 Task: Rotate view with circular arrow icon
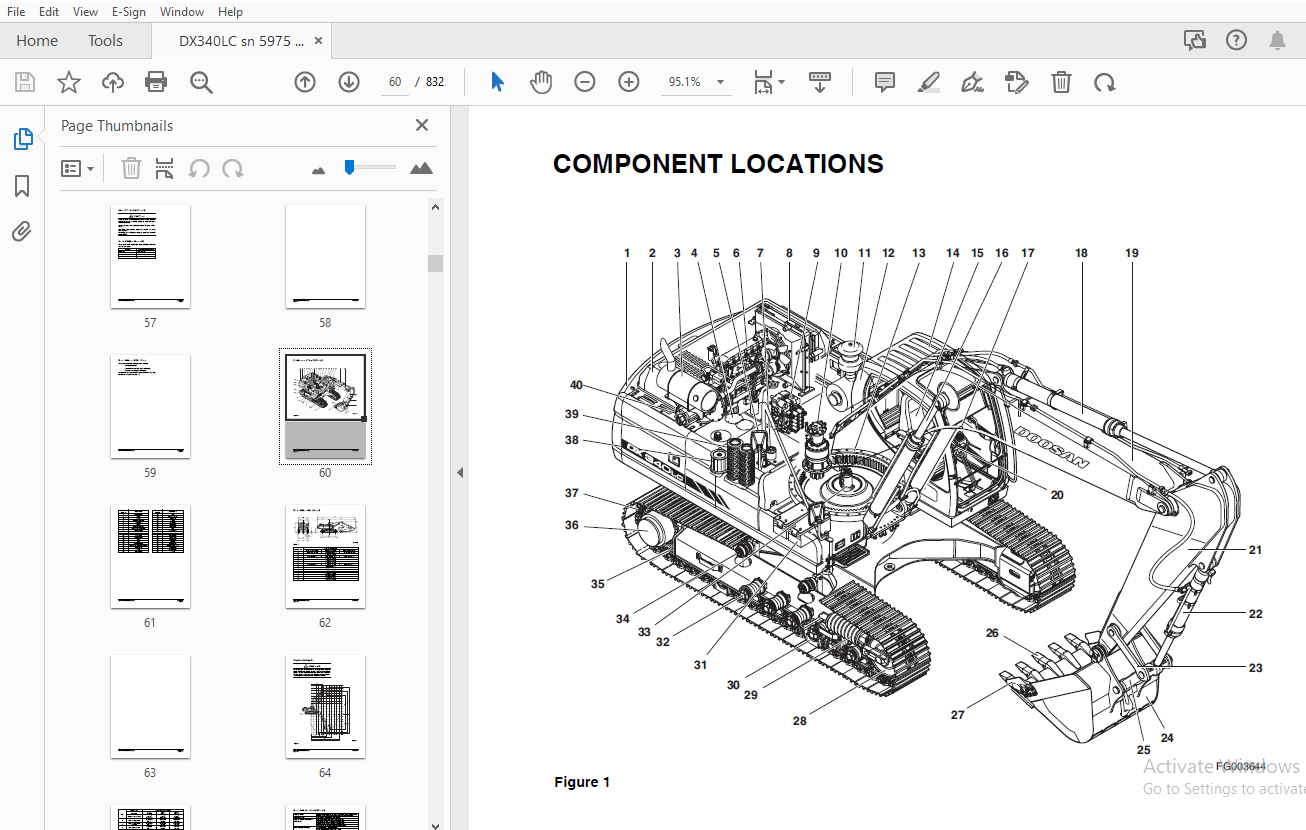1105,82
